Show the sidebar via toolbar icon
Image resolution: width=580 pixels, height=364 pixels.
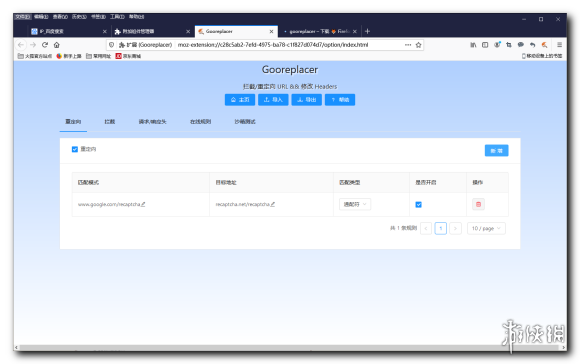click(485, 45)
